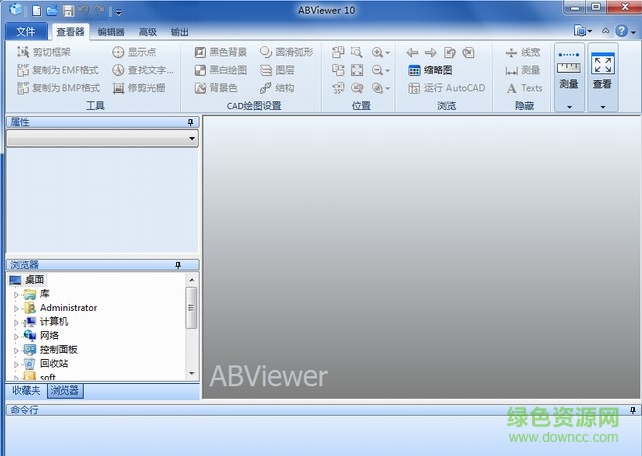Image resolution: width=642 pixels, height=456 pixels.
Task: Select 剪切框架 clipping frame tool
Action: pos(44,52)
